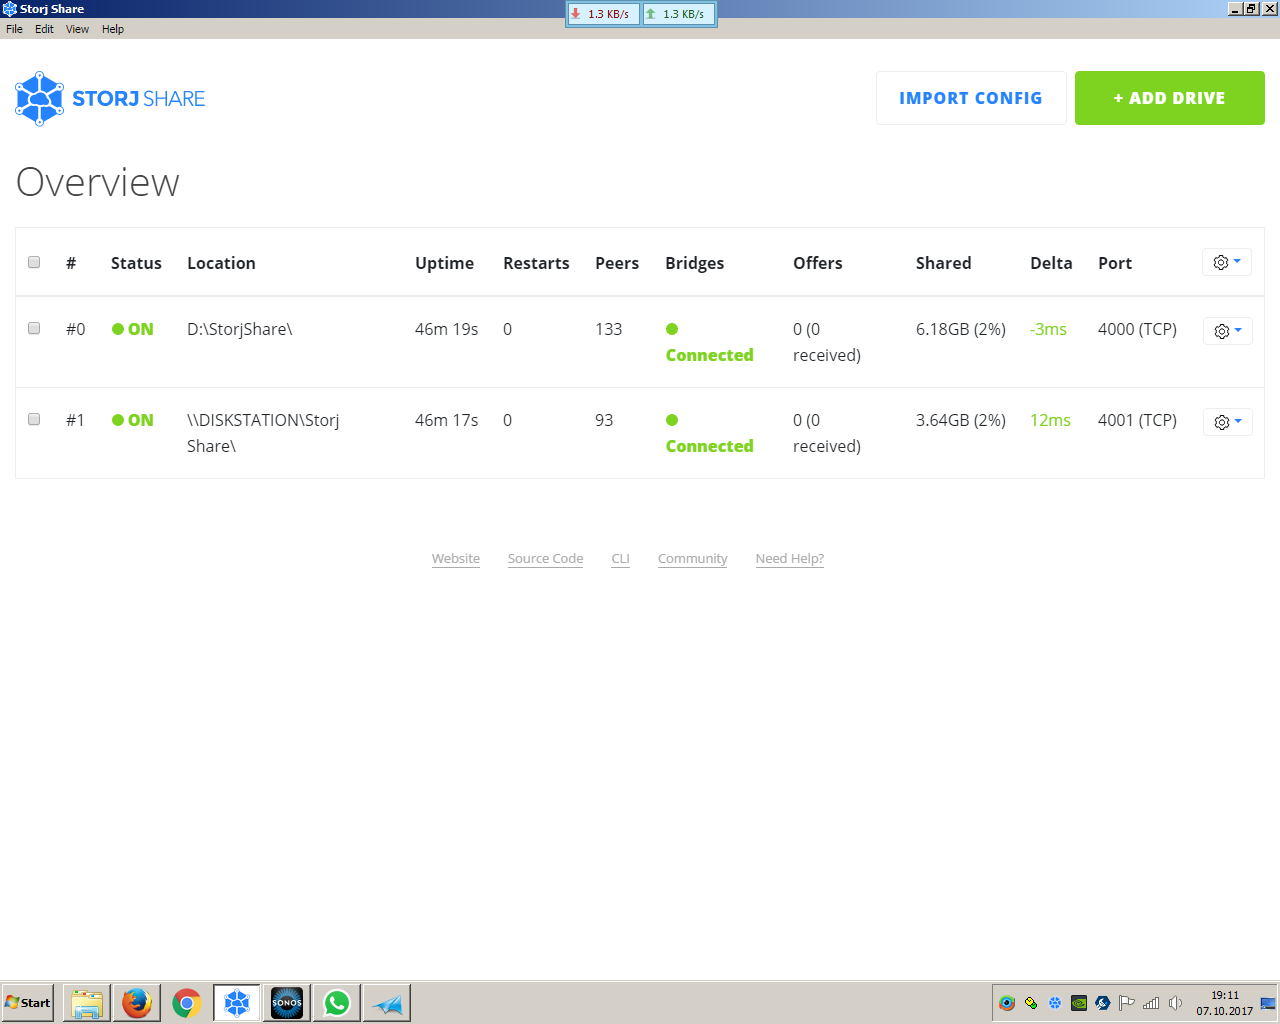This screenshot has width=1280, height=1024.
Task: Click the Storj Share logo
Action: point(110,98)
